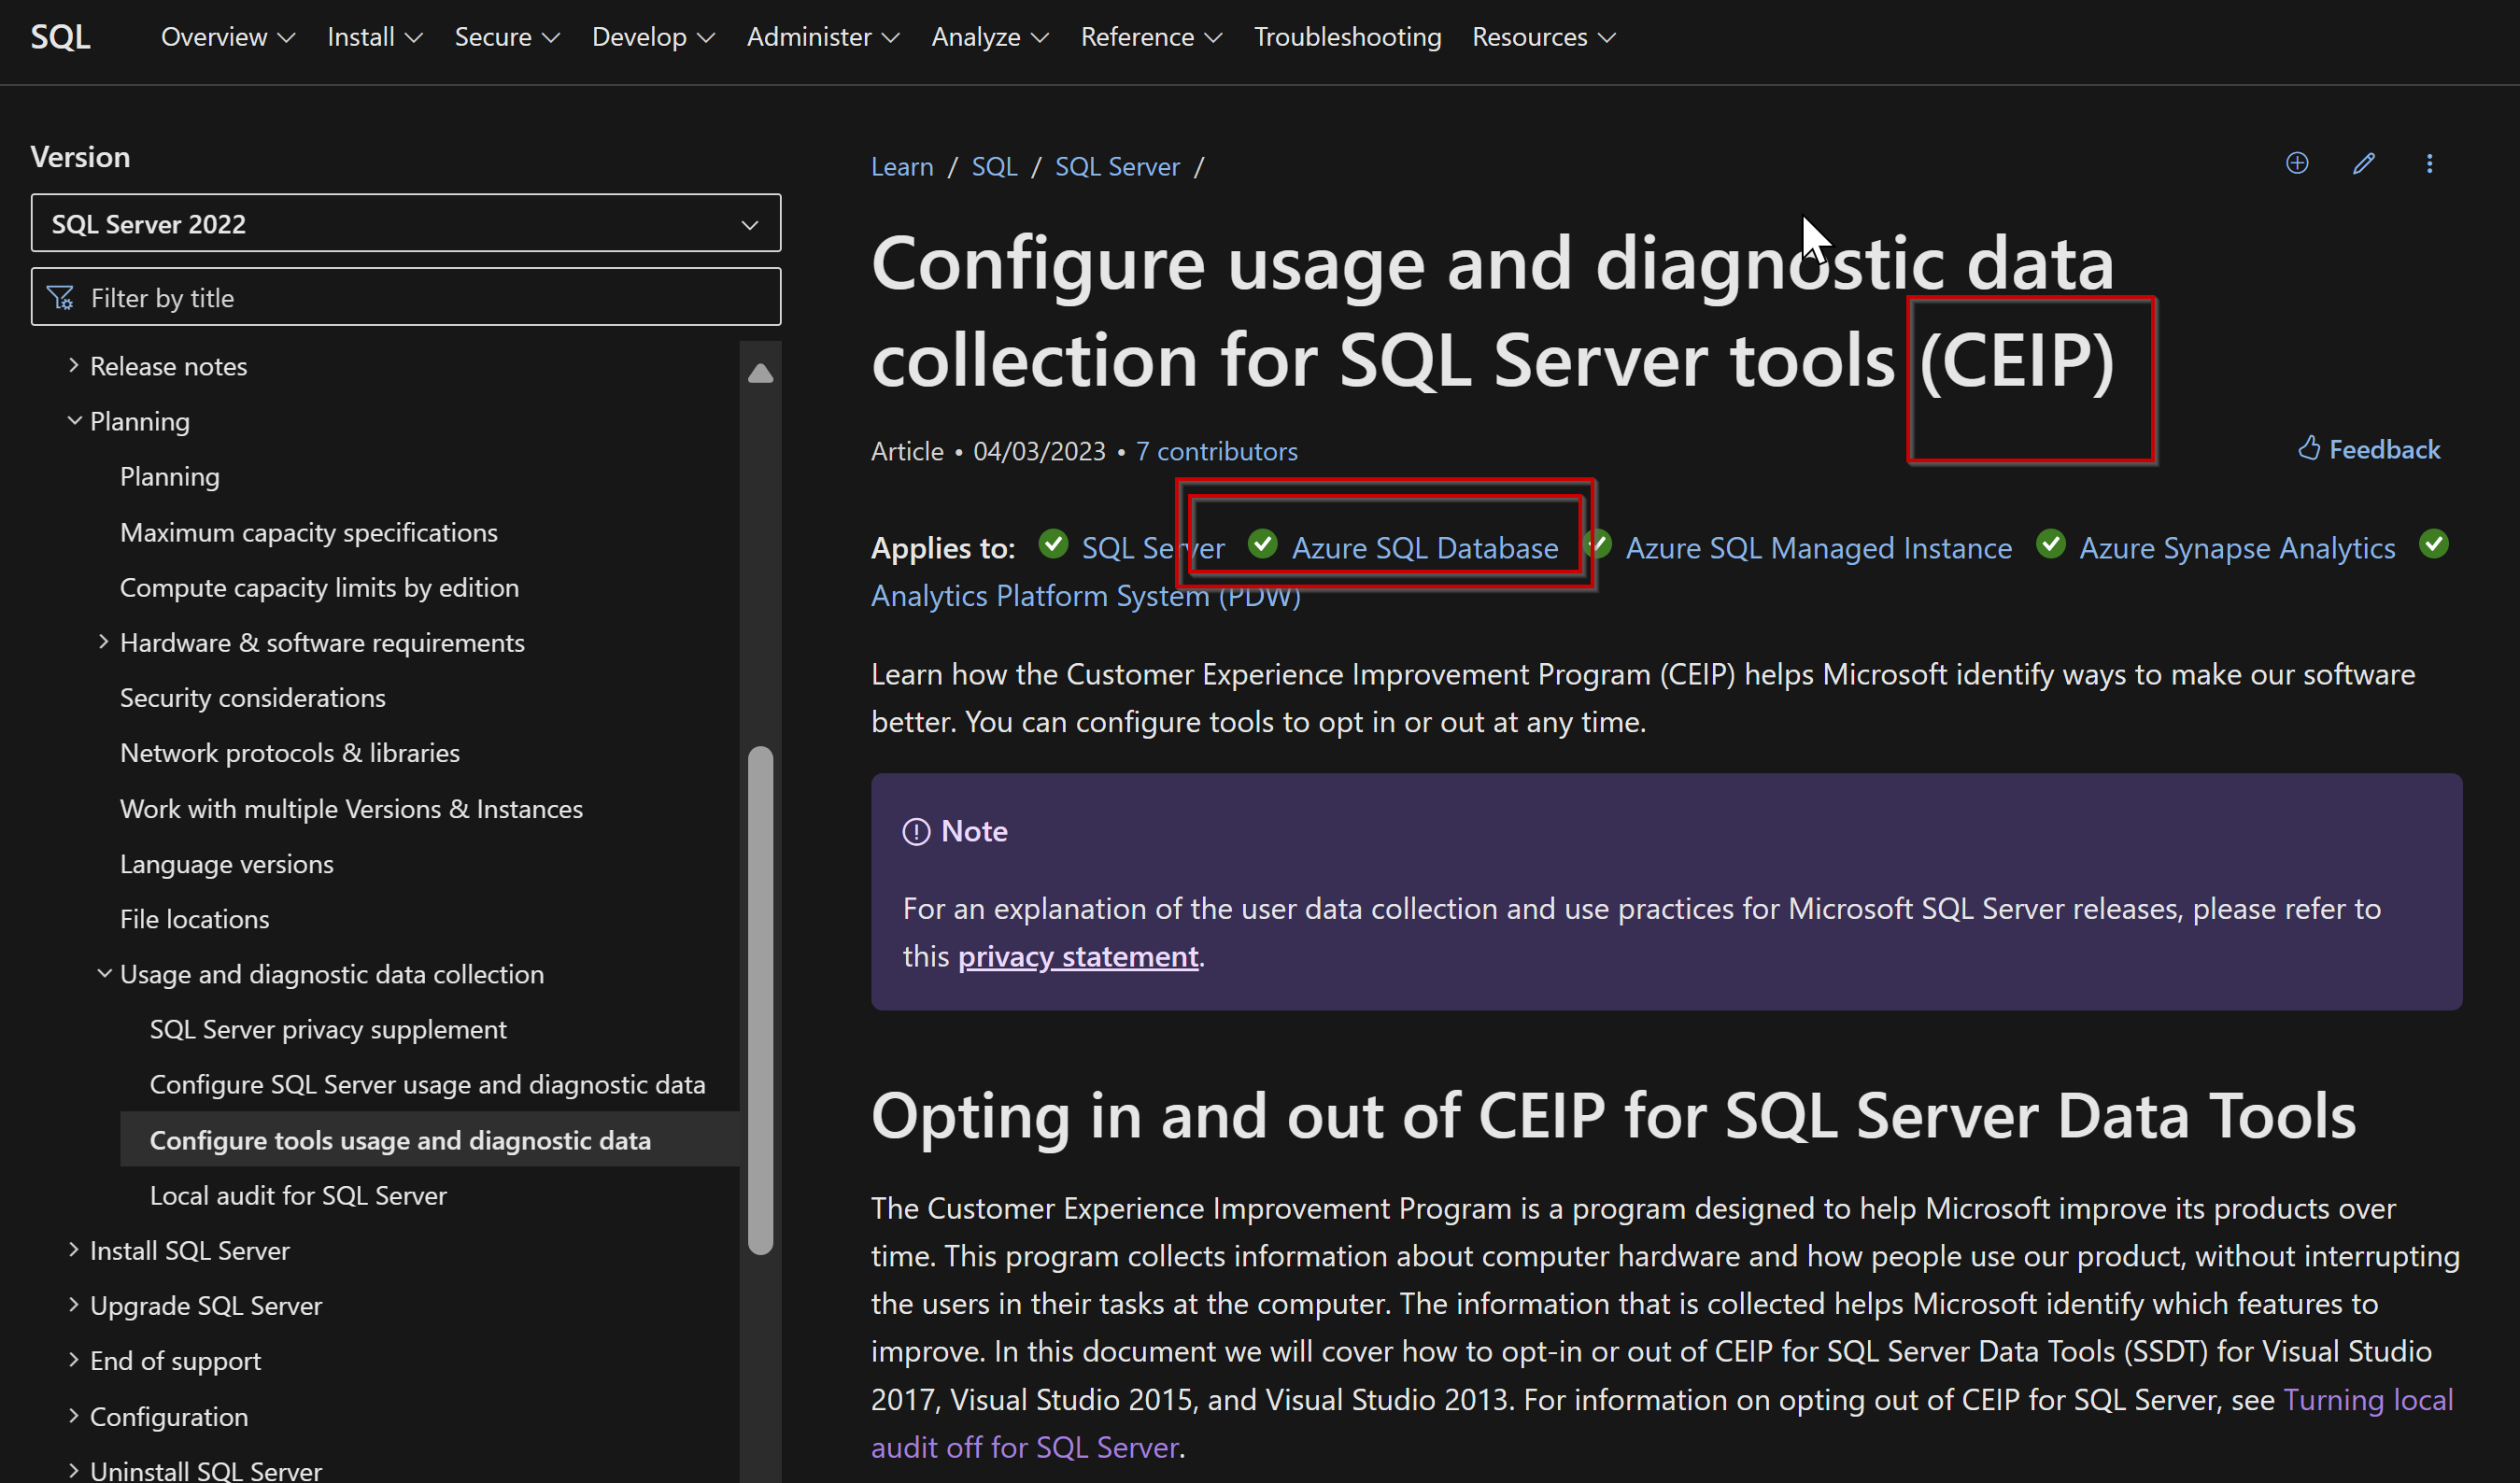This screenshot has height=1483, width=2520.
Task: Click the Learn breadcrumb link
Action: [x=902, y=166]
